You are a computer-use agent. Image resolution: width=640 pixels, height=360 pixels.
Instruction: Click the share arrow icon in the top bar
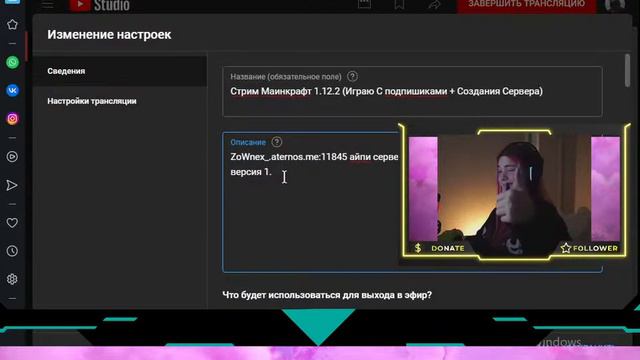[x=434, y=4]
